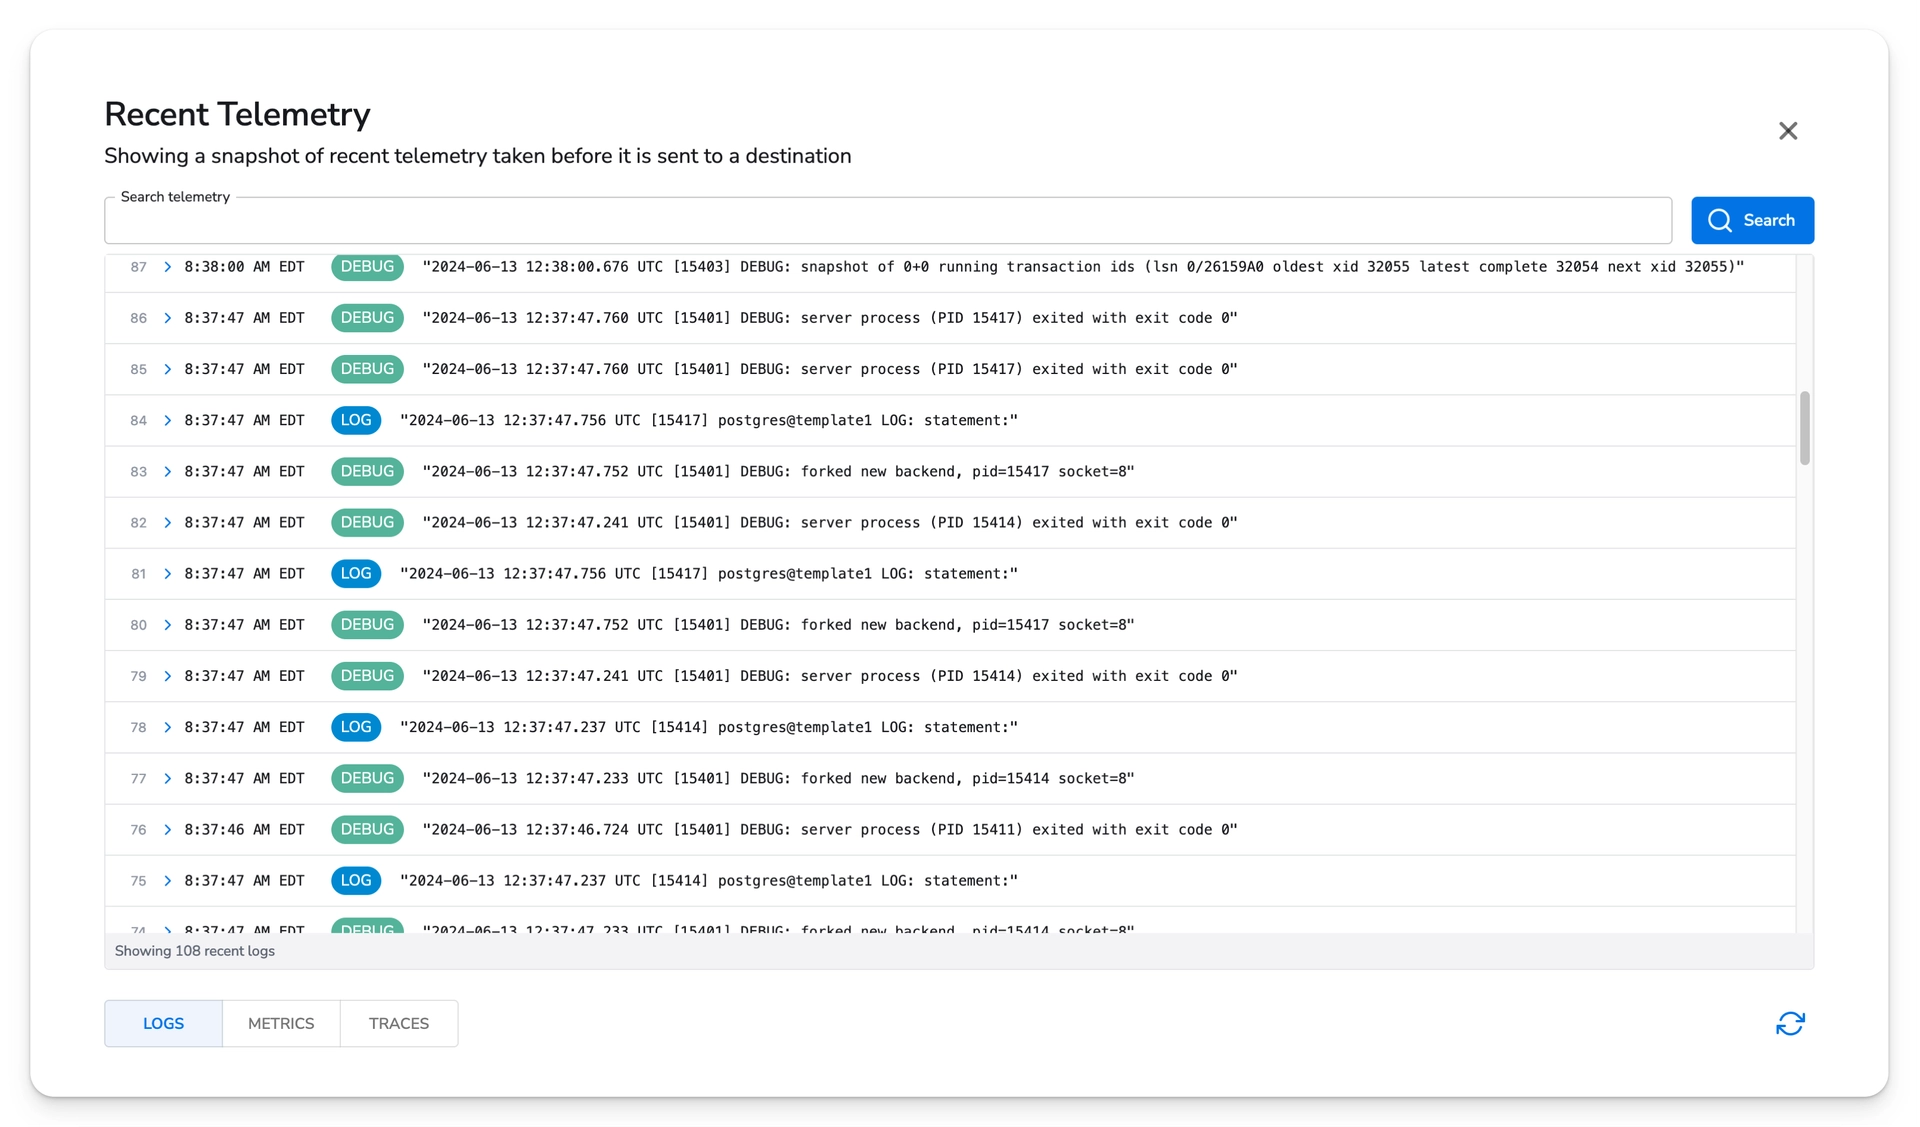1920x1127 pixels.
Task: Expand log entry 87
Action: pos(167,267)
